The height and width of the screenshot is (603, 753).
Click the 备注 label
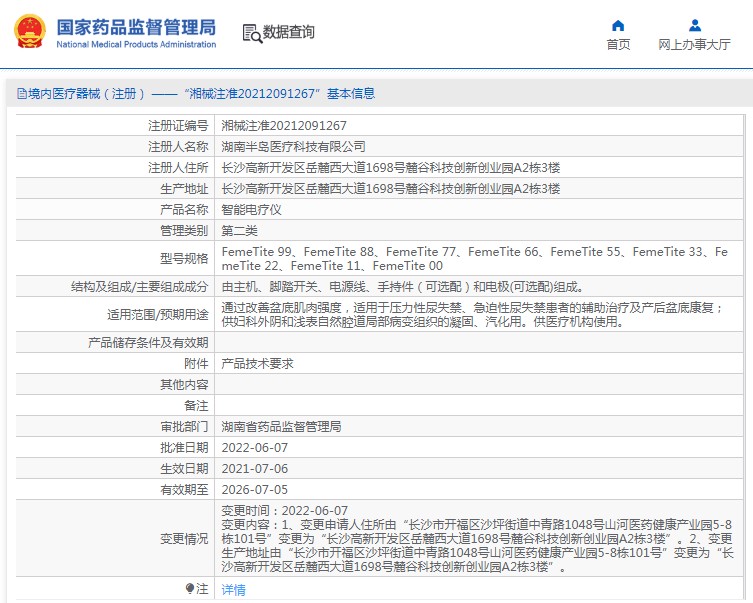(196, 406)
